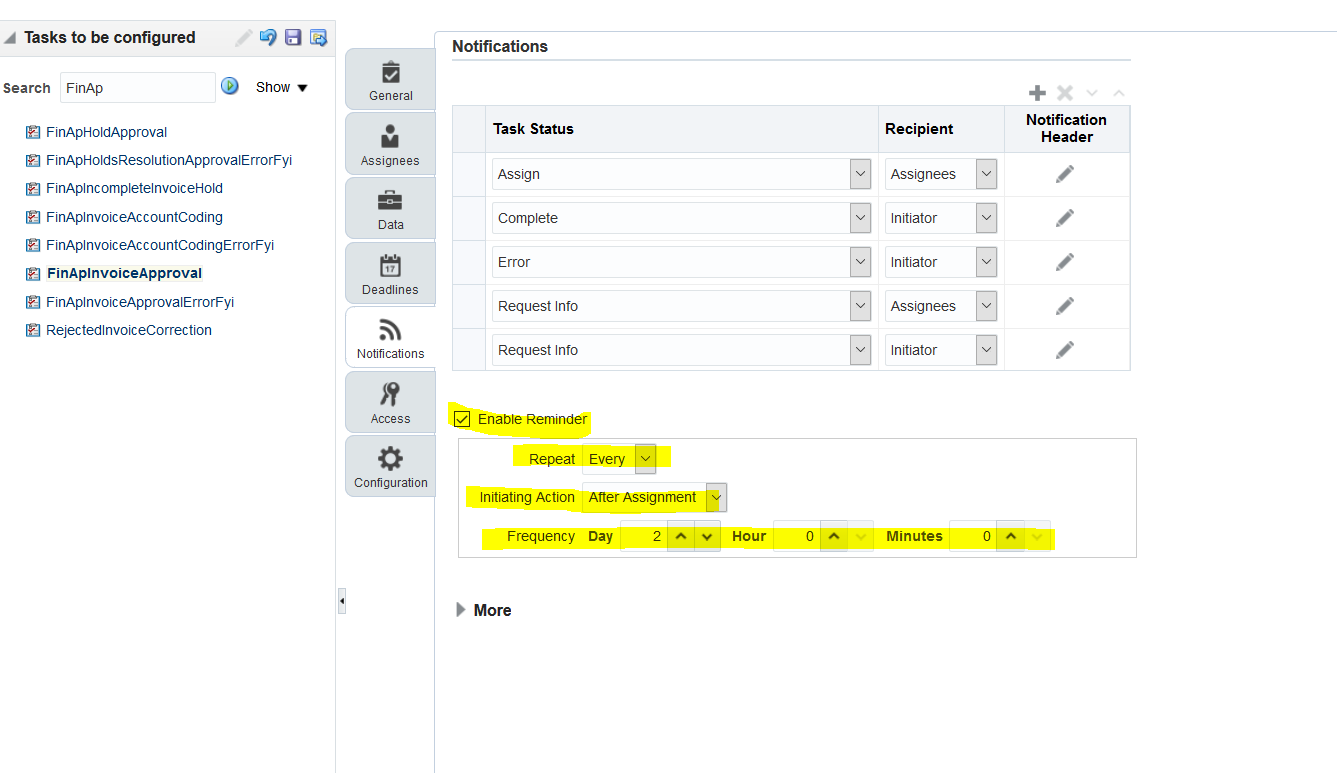Move notification up using the up chevron icon

click(x=1119, y=93)
